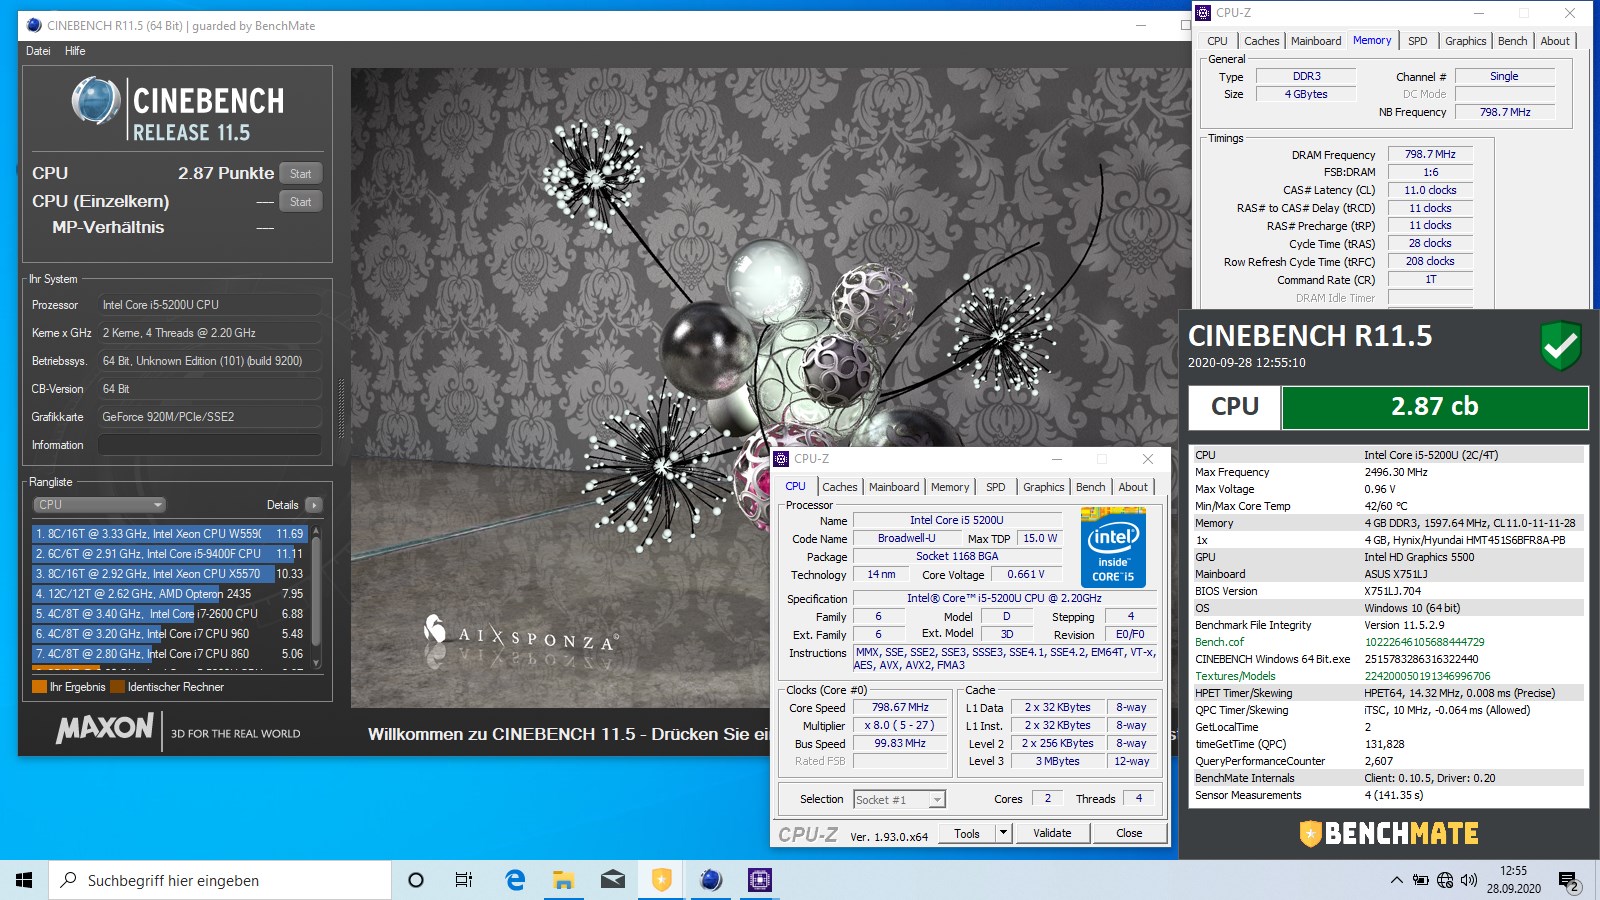Open Mainboard tab in CPU-Z Memory window

tap(1316, 41)
